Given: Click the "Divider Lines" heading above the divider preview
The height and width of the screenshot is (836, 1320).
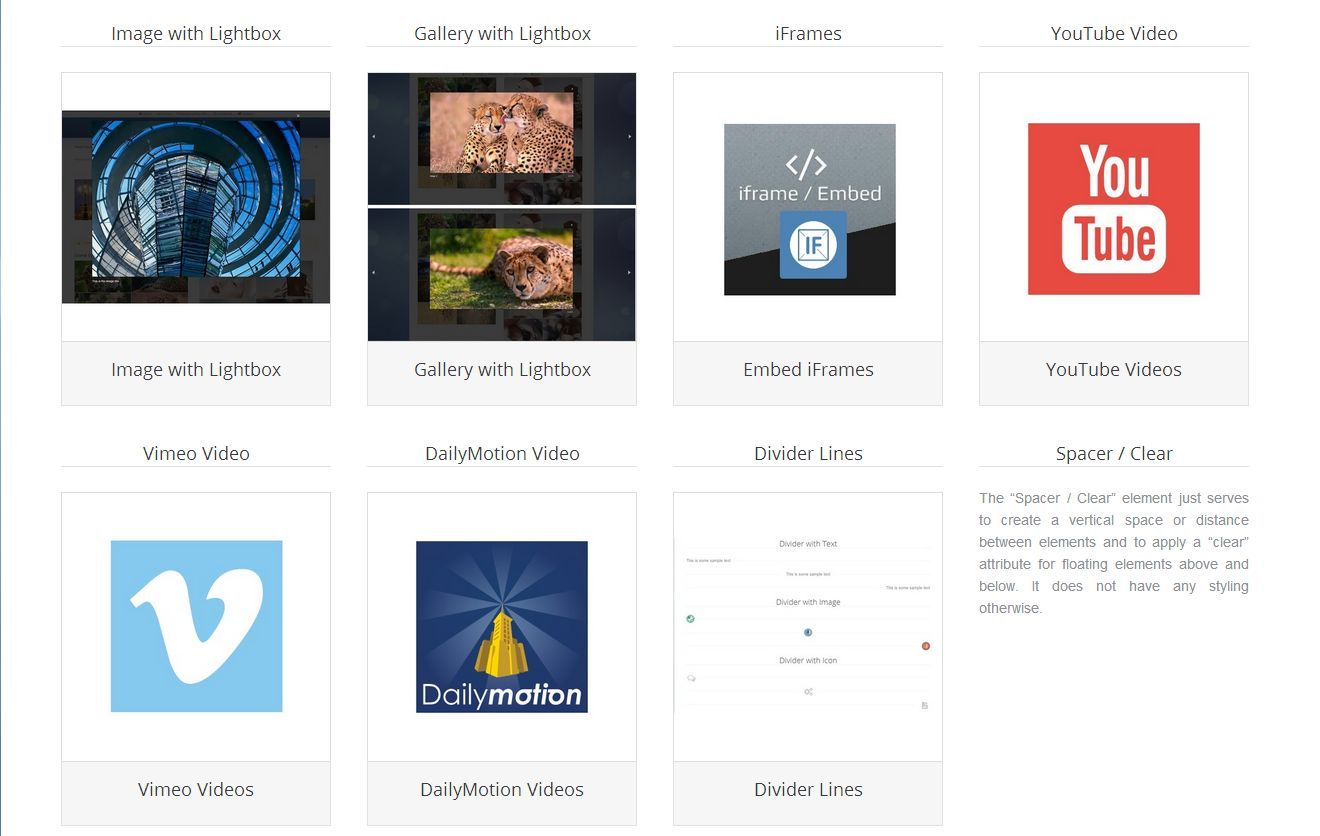Looking at the screenshot, I should pyautogui.click(x=808, y=453).
